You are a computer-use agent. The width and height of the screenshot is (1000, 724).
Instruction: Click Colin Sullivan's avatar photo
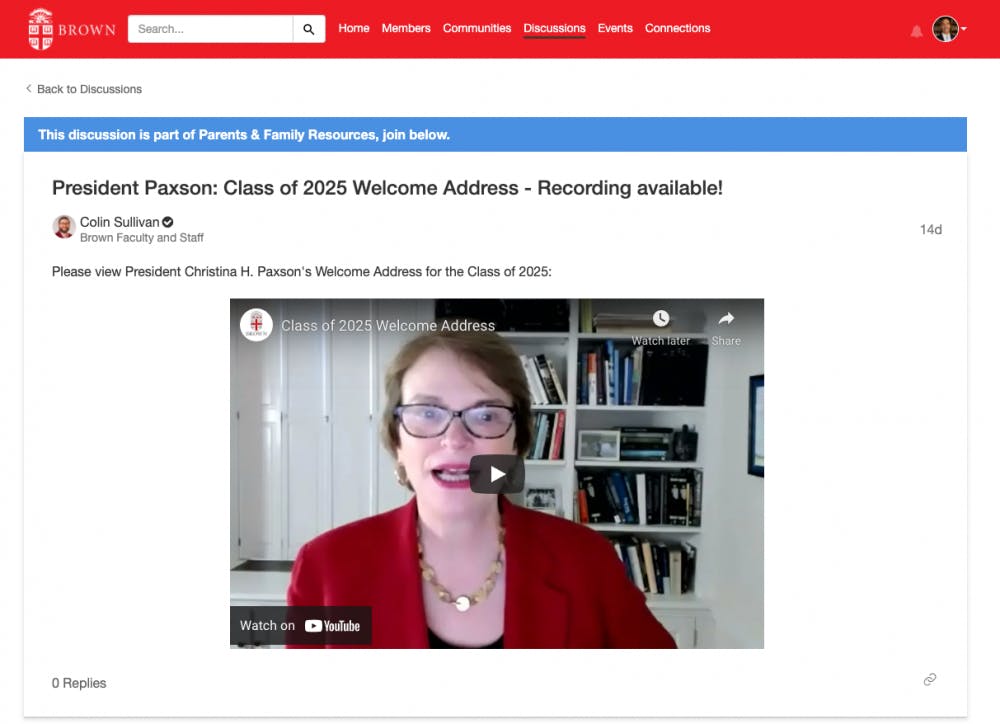point(64,227)
